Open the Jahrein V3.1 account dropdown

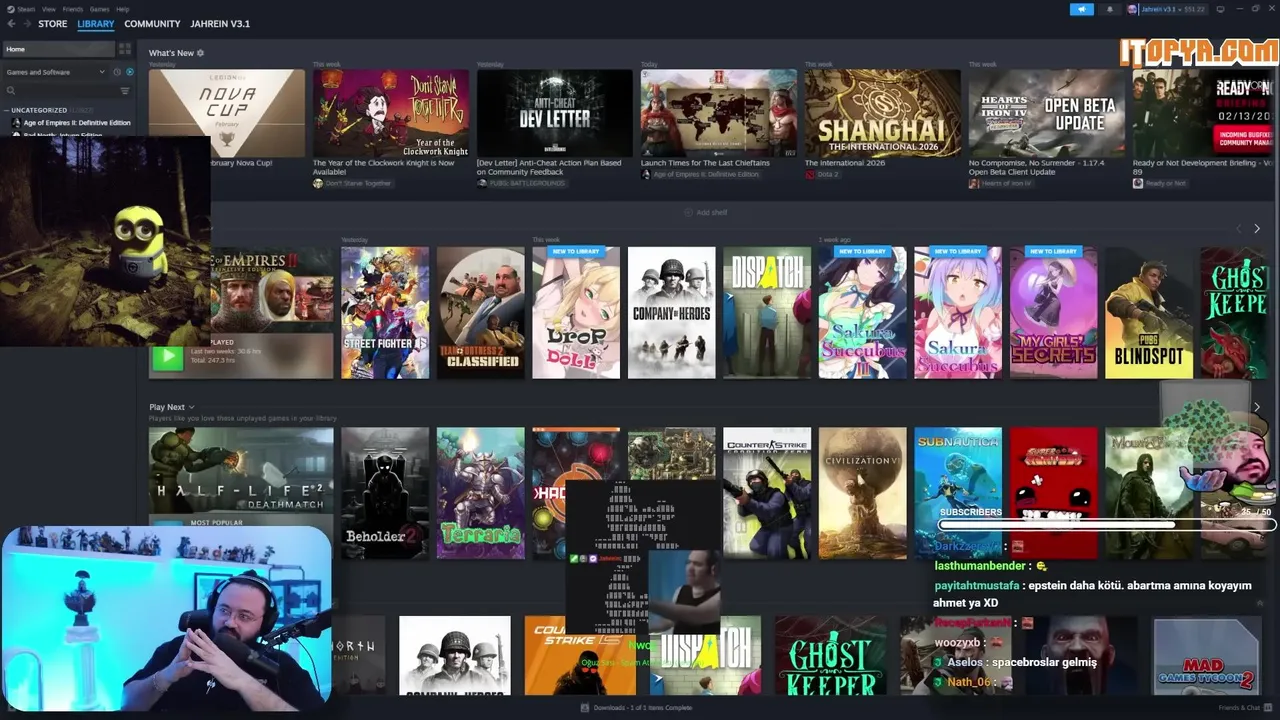1166,9
